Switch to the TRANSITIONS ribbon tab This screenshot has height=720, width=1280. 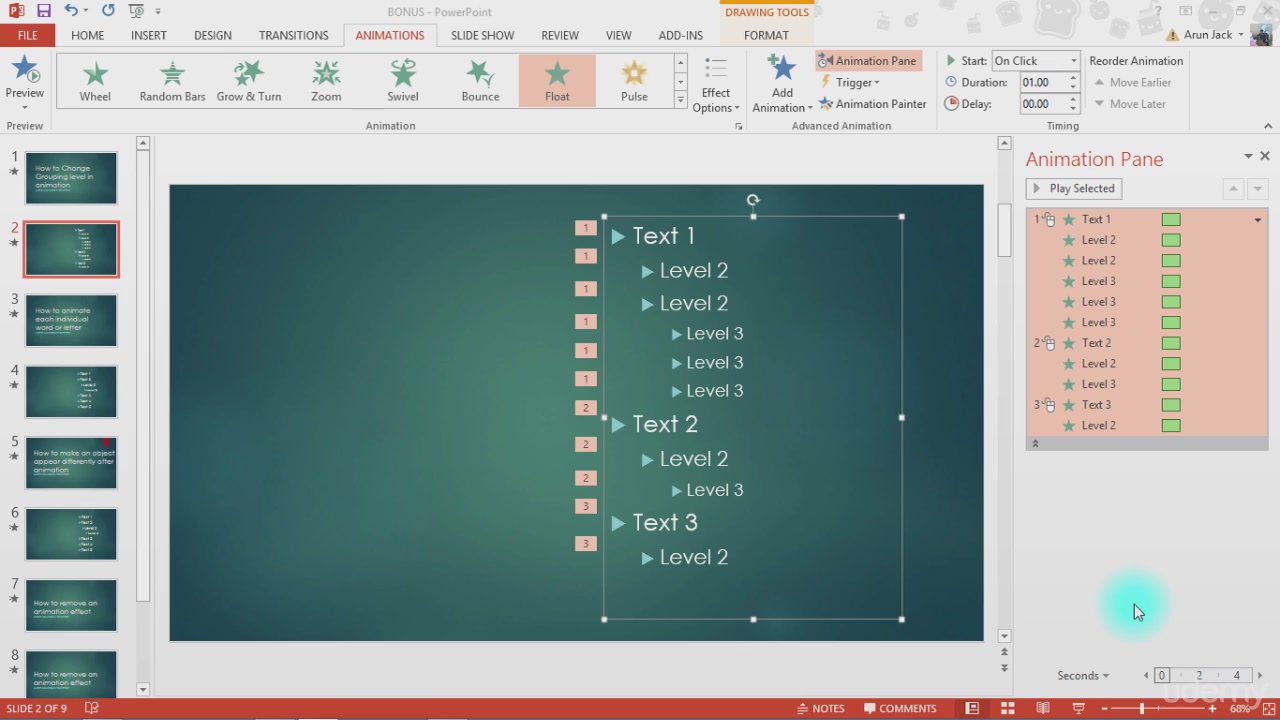point(293,34)
